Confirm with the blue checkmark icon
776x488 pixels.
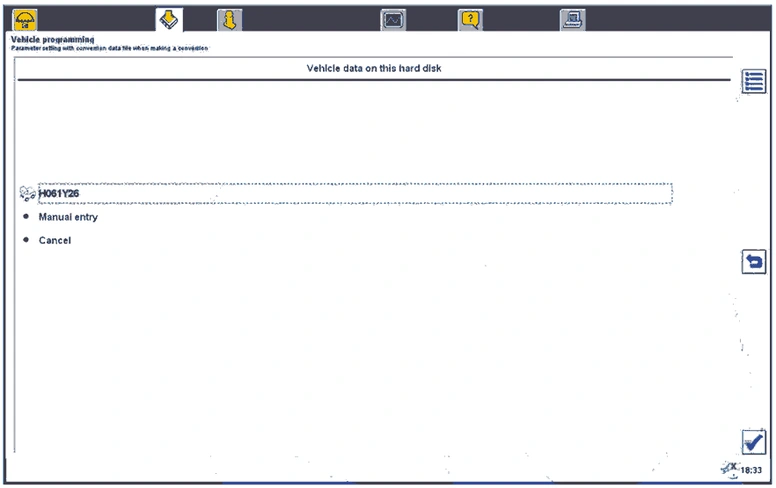tap(753, 441)
